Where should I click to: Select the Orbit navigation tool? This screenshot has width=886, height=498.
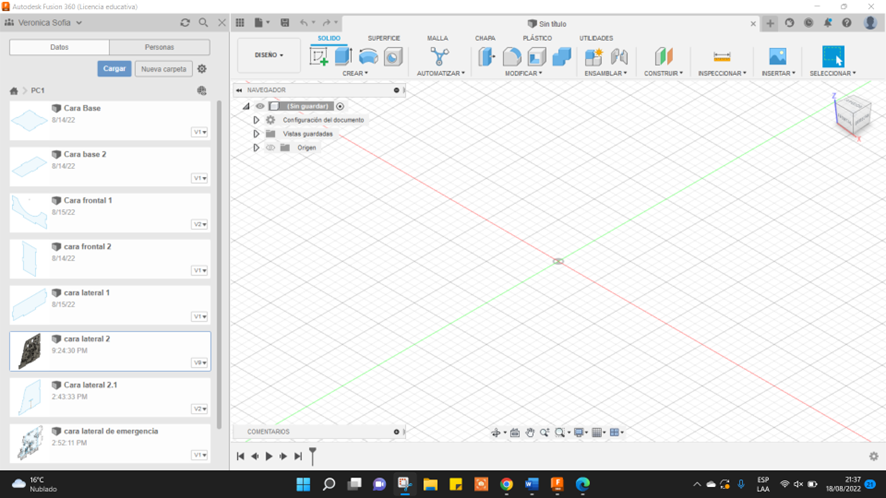[x=496, y=432]
